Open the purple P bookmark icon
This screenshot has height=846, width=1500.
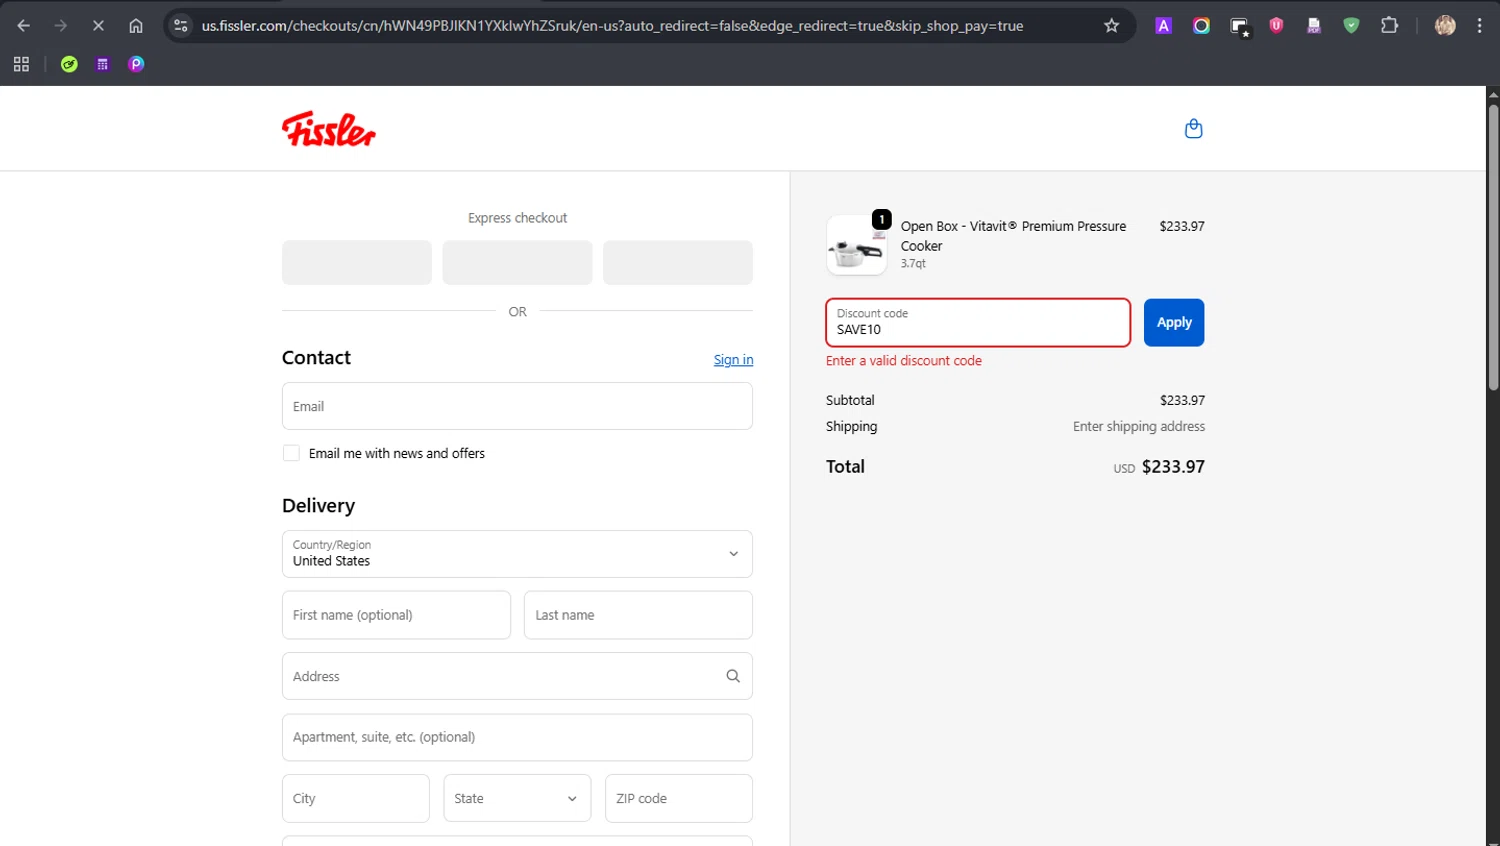136,64
